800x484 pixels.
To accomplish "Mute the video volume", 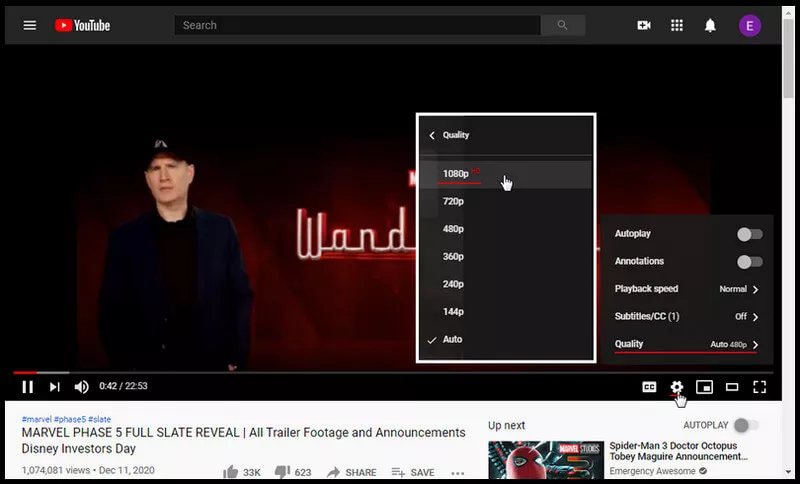I will 82,387.
